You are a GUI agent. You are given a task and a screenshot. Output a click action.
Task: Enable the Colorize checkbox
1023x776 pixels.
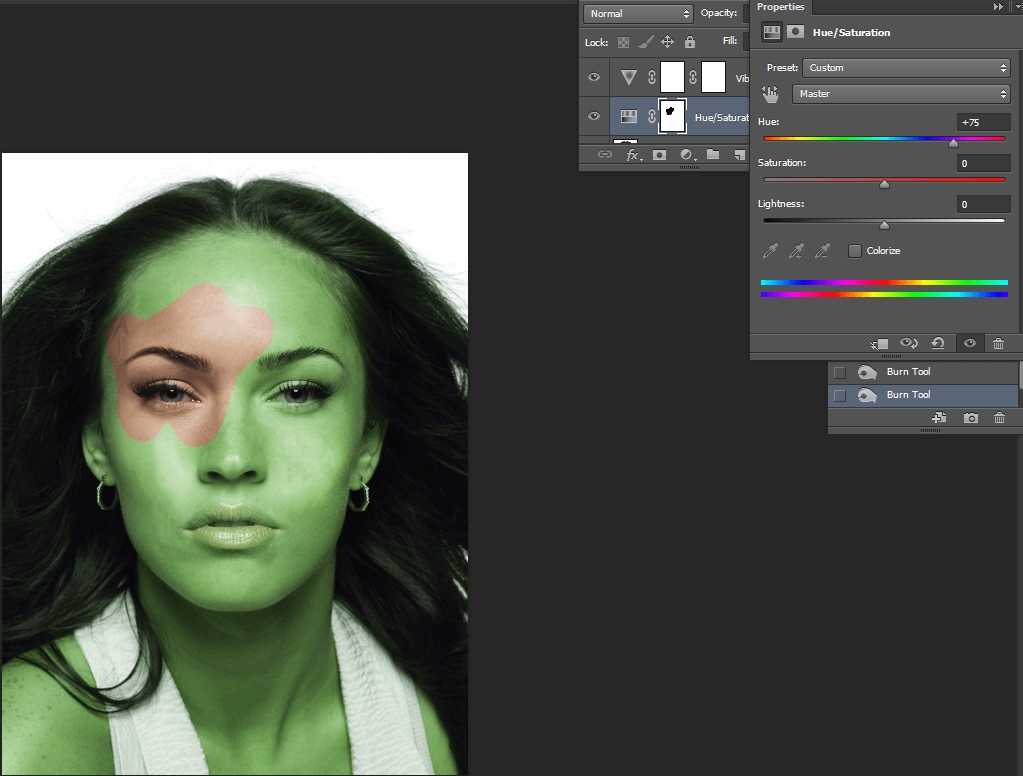coord(854,251)
